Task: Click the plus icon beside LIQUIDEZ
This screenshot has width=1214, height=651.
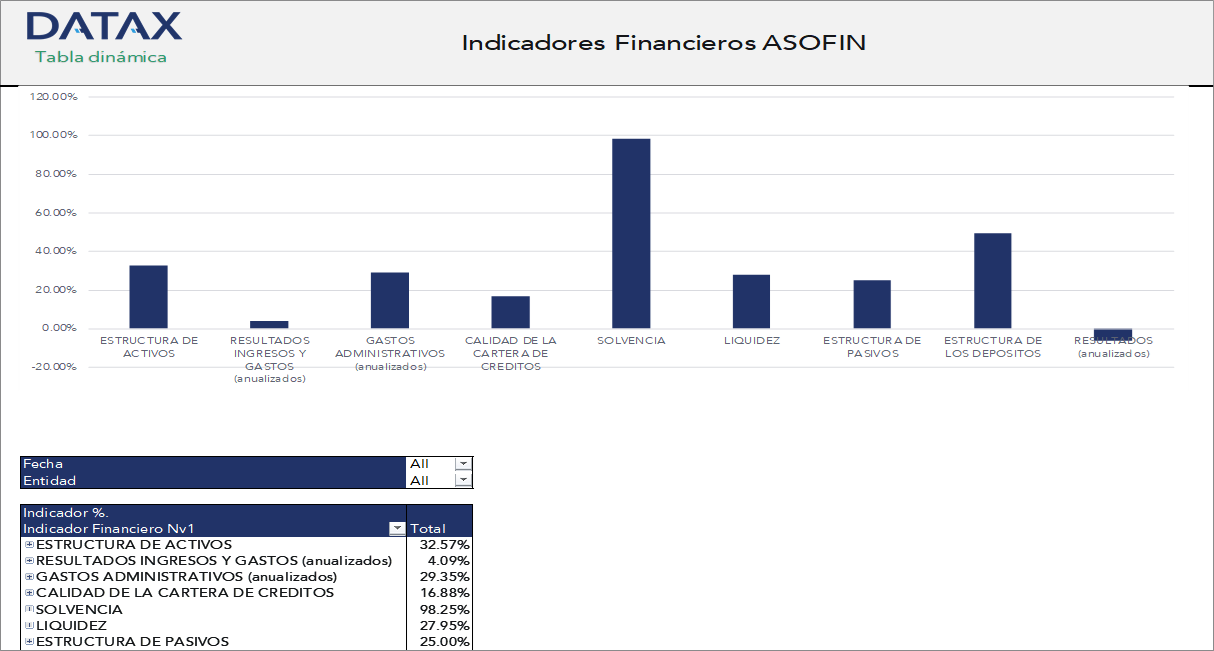Action: click(28, 624)
